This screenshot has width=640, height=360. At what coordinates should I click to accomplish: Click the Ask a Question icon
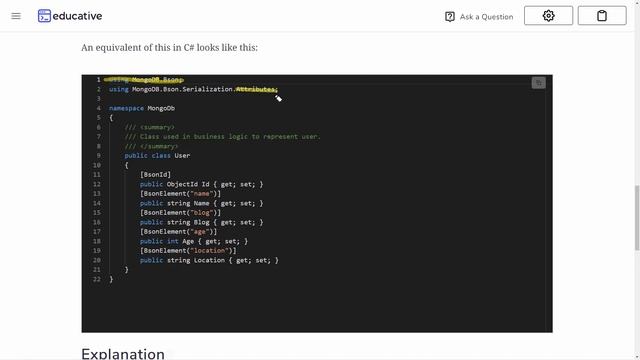[x=450, y=17]
